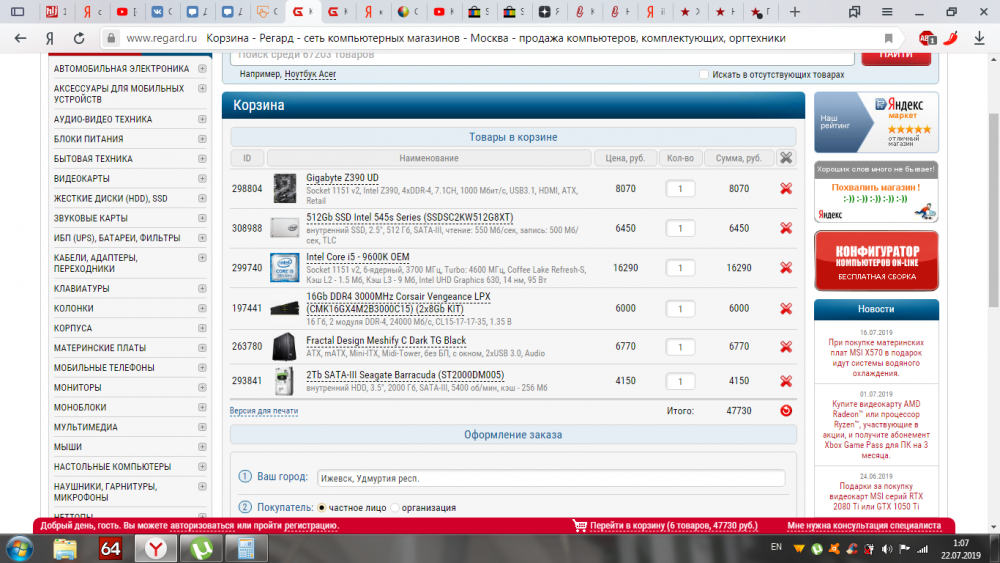Remove Corsair Vengeance LPX memory from cart
The height and width of the screenshot is (563, 1000).
[786, 309]
